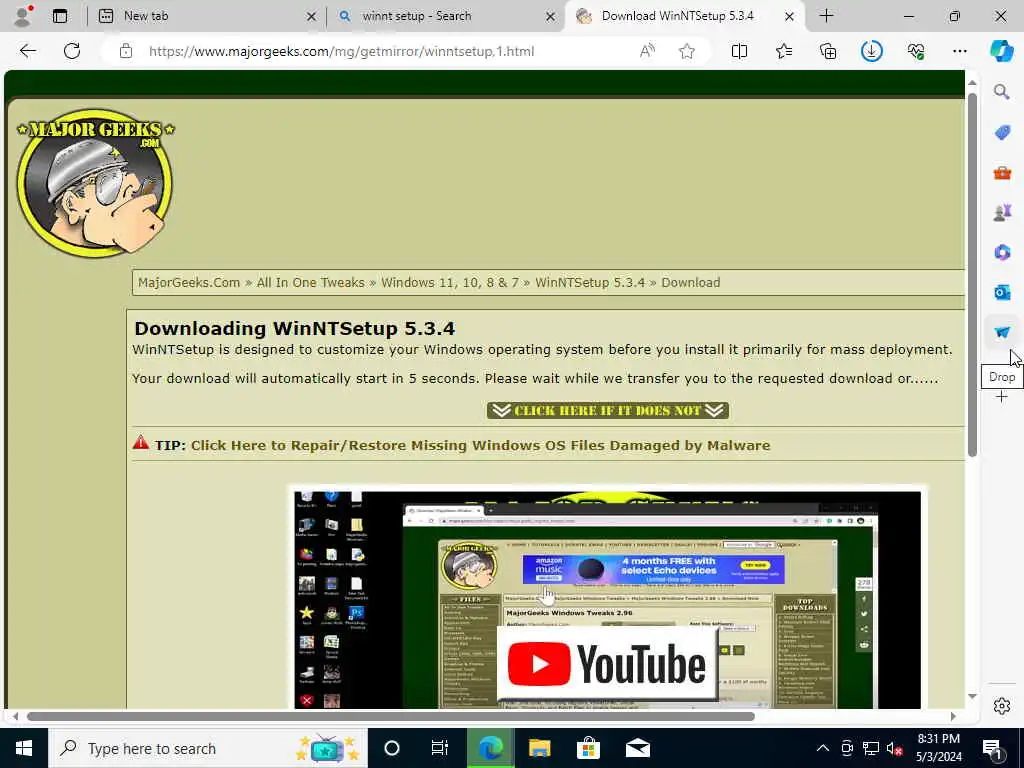1024x768 pixels.
Task: Open the Windows Start menu
Action: tap(24, 748)
